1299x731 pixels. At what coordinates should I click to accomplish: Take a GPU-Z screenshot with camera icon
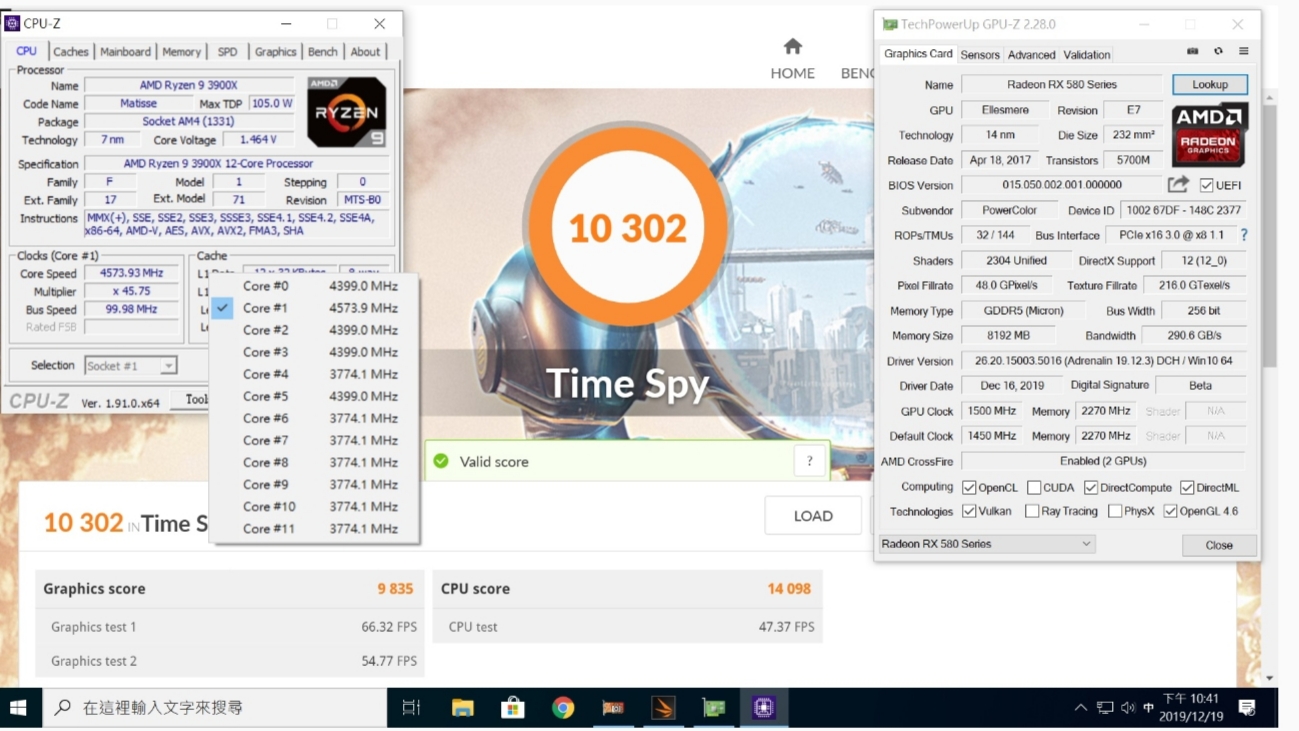1192,51
